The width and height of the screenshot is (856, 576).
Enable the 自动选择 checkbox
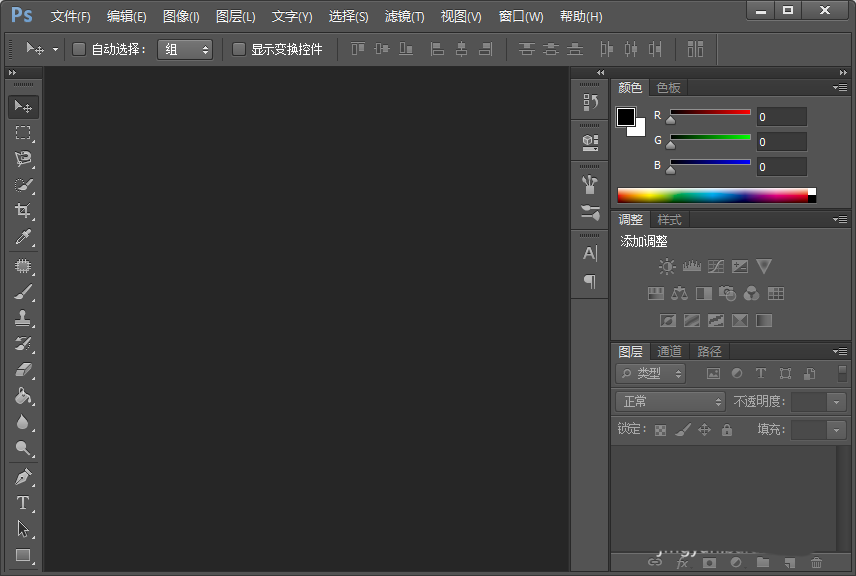click(79, 50)
